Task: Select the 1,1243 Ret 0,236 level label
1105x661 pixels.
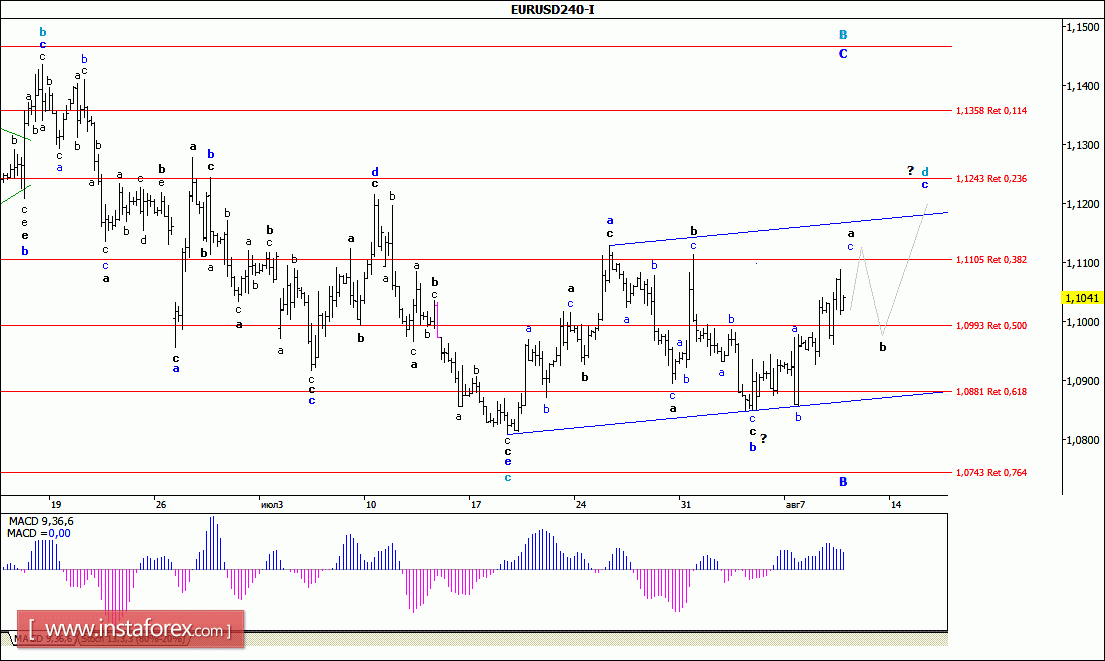Action: click(991, 179)
